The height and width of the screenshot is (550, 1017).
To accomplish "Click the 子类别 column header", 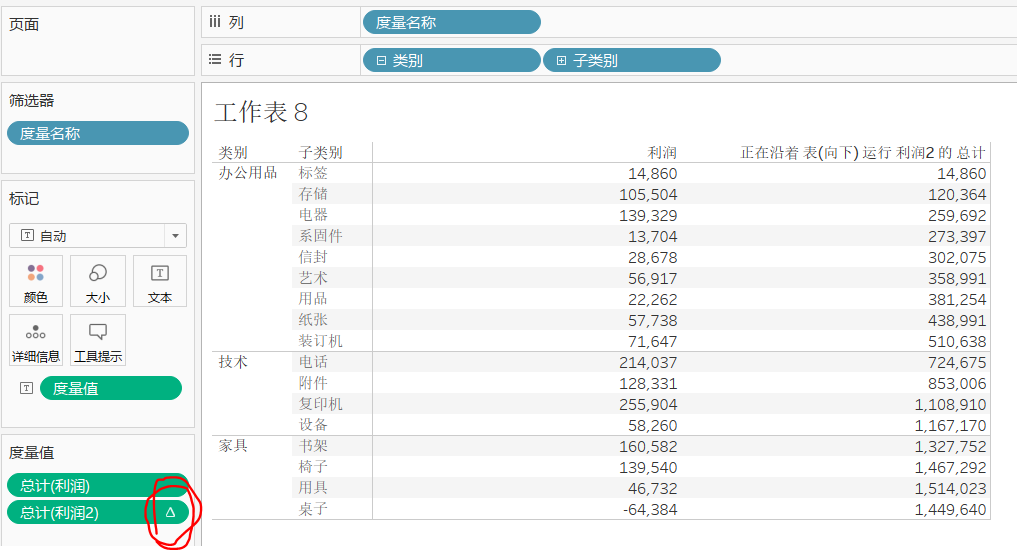I will (320, 152).
